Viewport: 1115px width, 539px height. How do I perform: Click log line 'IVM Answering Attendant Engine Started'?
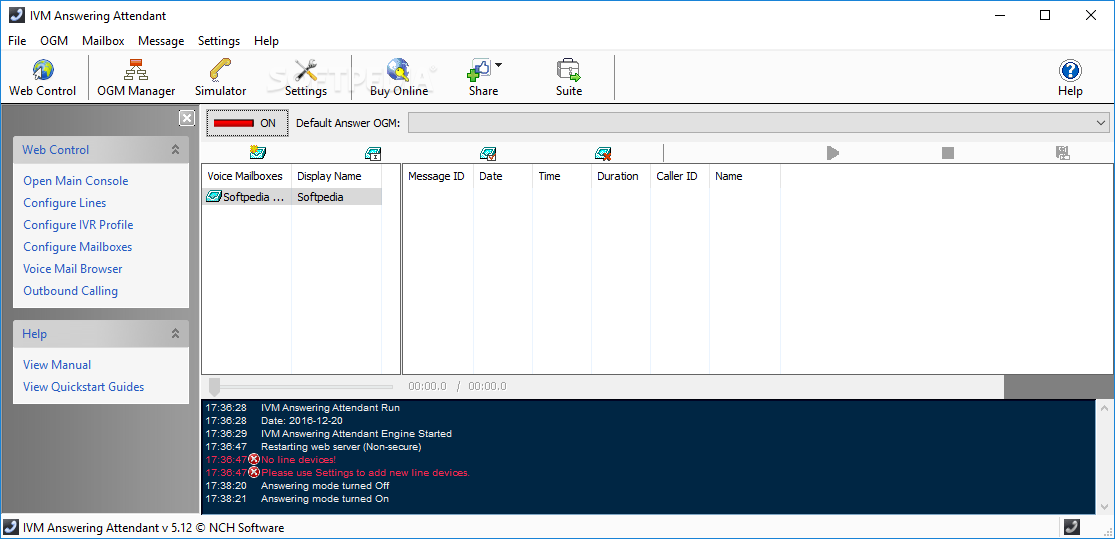356,434
